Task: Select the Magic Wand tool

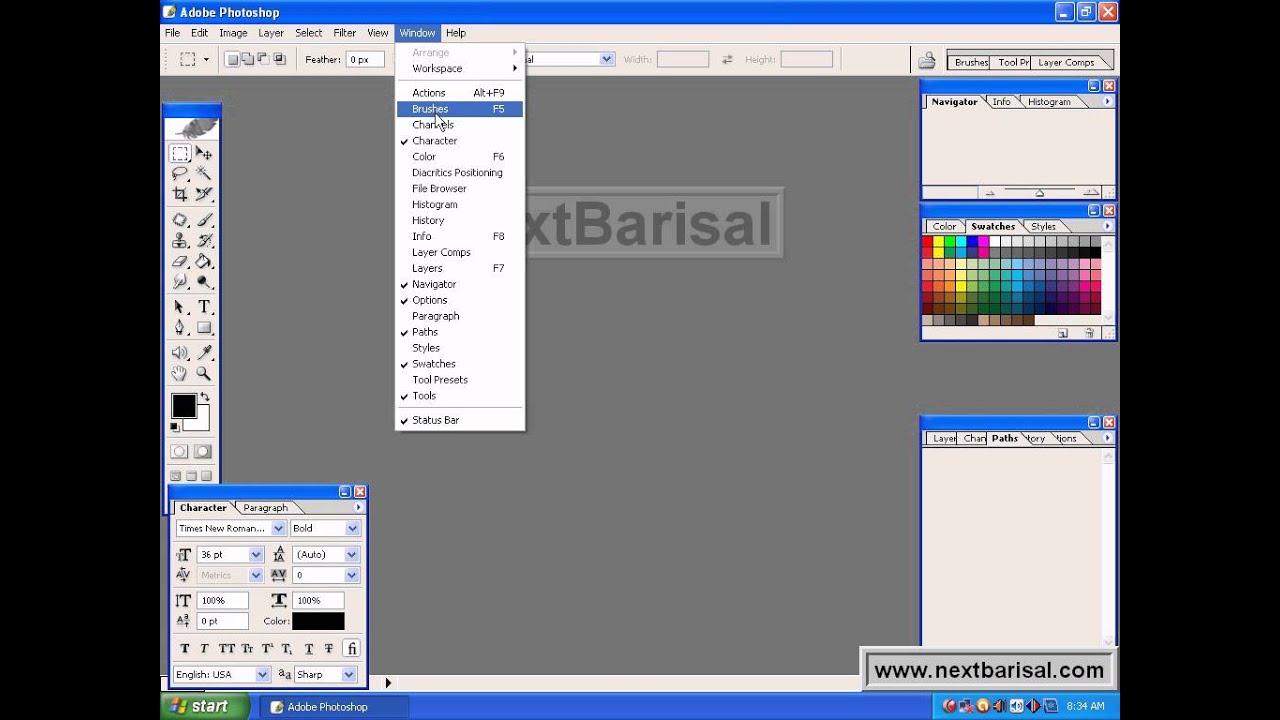Action: (x=204, y=174)
